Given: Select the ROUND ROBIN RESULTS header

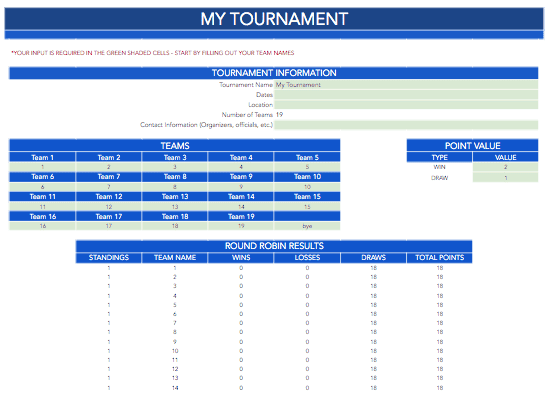Looking at the screenshot, I should [x=274, y=246].
